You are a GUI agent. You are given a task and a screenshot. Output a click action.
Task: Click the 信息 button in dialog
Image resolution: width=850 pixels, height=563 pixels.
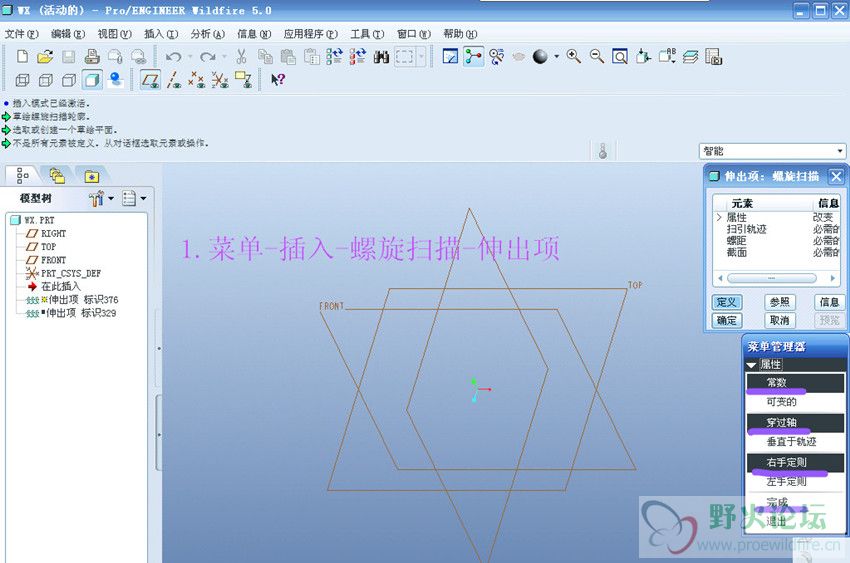[829, 302]
